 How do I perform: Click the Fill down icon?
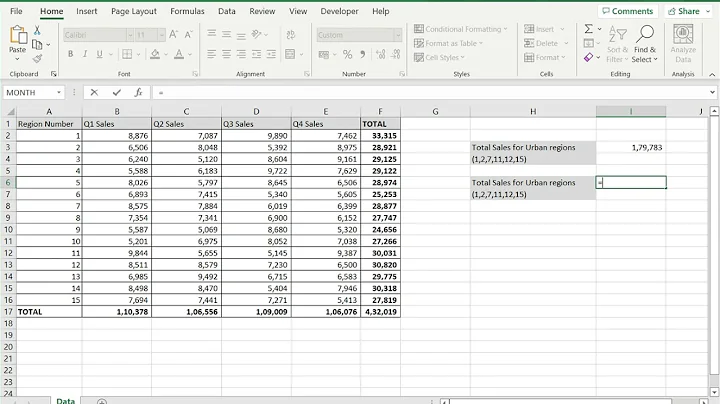pyautogui.click(x=589, y=43)
